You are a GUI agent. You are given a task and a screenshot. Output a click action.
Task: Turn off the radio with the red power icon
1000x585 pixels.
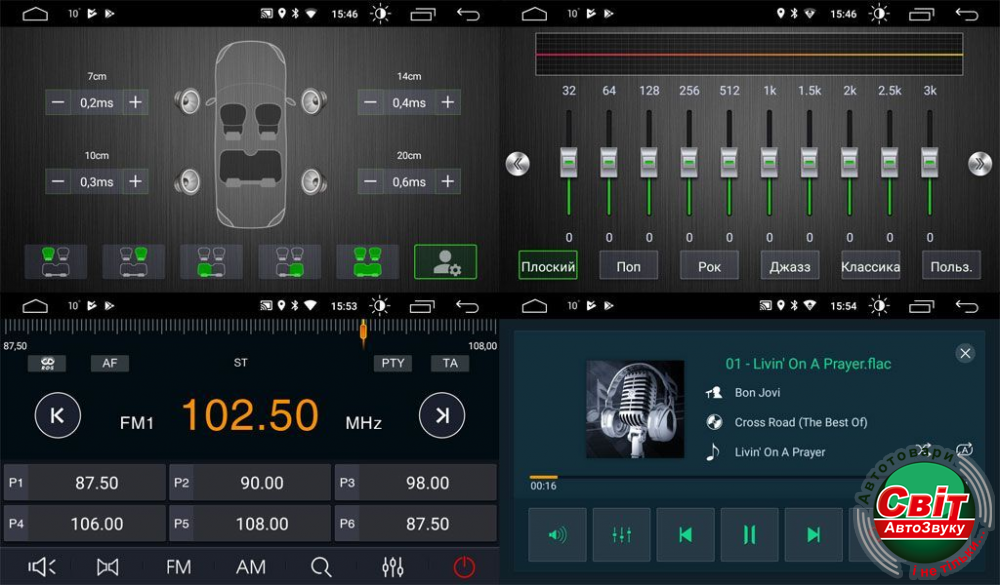coord(464,567)
